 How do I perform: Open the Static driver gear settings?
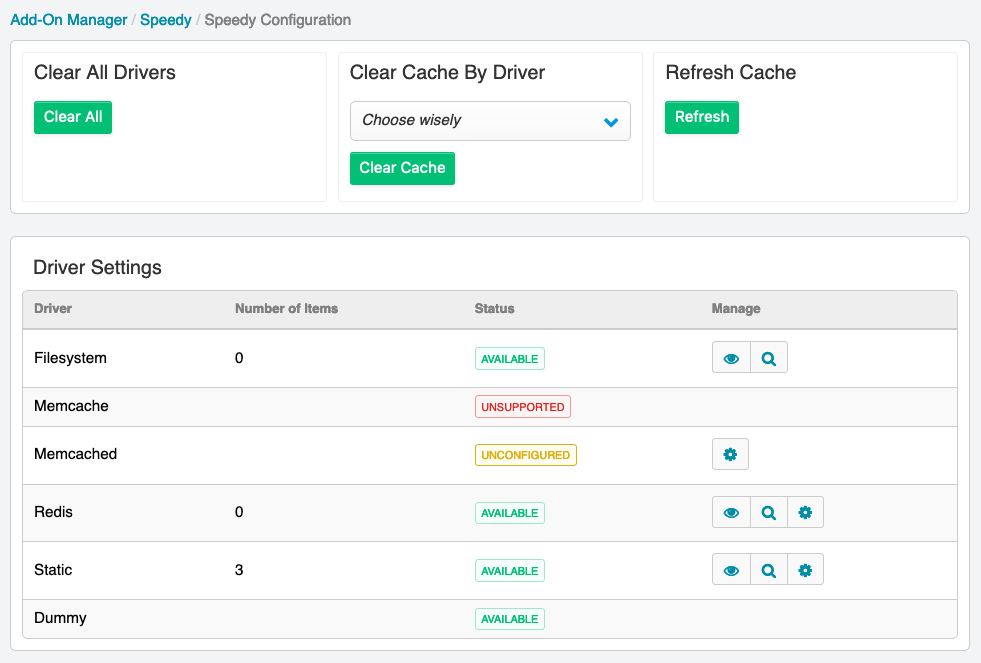point(805,570)
